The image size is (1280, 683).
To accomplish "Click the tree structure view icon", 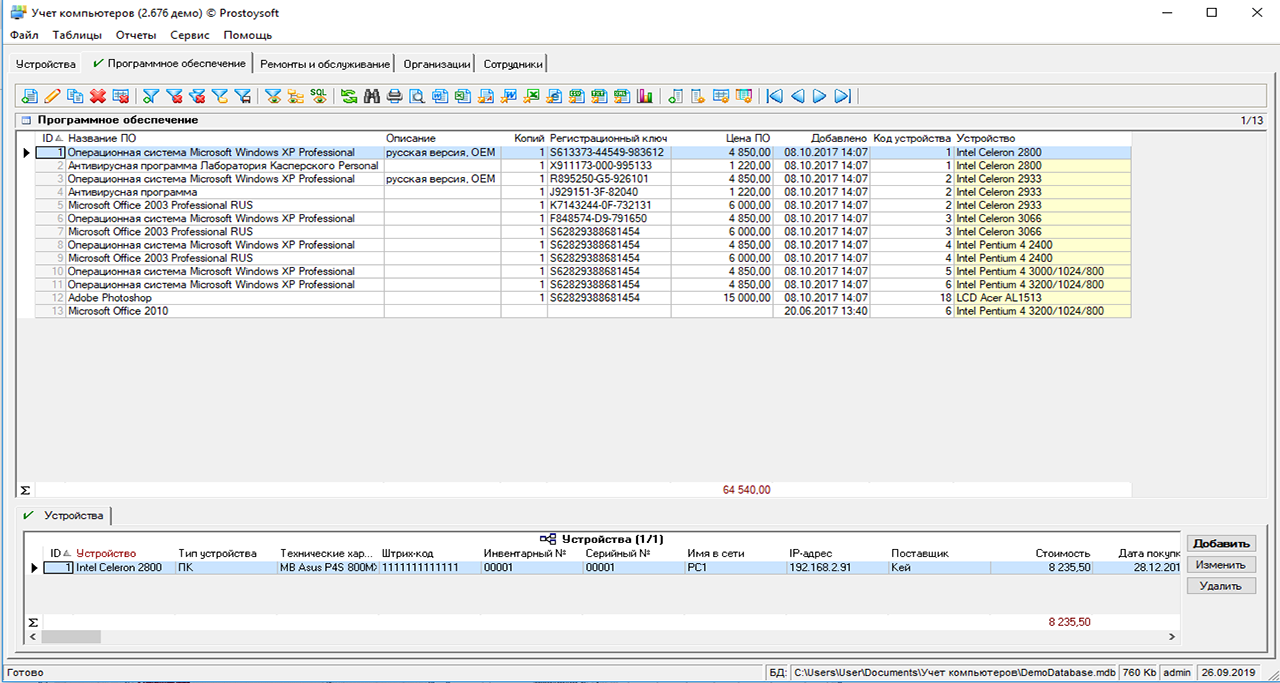I will coord(295,96).
